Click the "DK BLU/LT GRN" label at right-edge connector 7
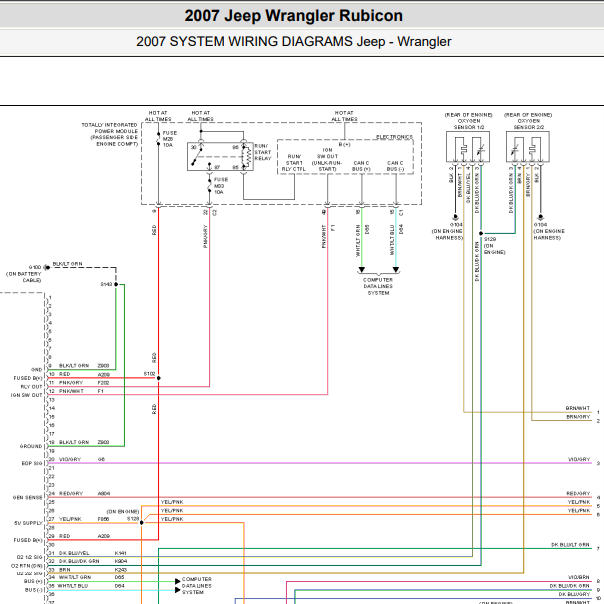The height and width of the screenshot is (604, 604). click(x=570, y=544)
